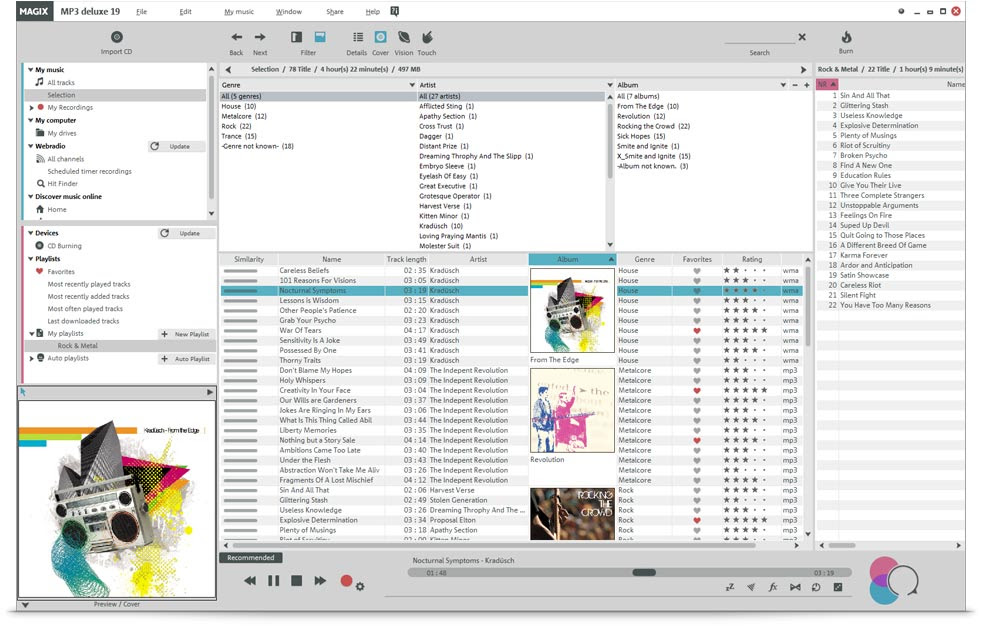Create an Auto Playlist
Screen dimensions: 982x630
pyautogui.click(x=185, y=359)
